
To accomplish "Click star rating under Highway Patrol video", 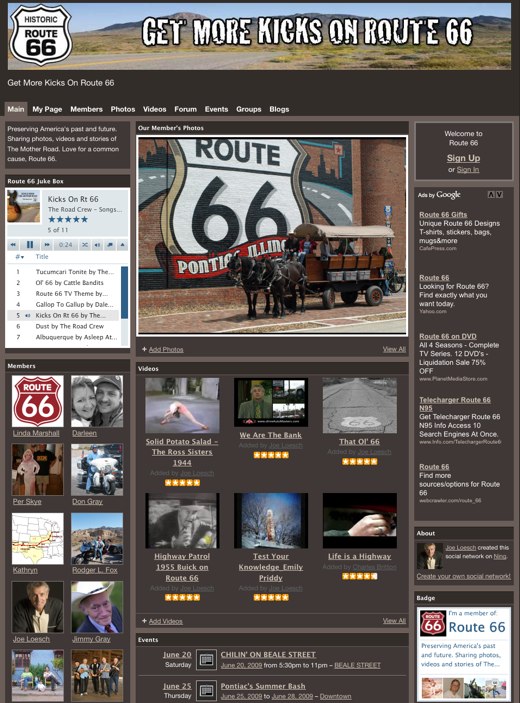I will tap(182, 597).
